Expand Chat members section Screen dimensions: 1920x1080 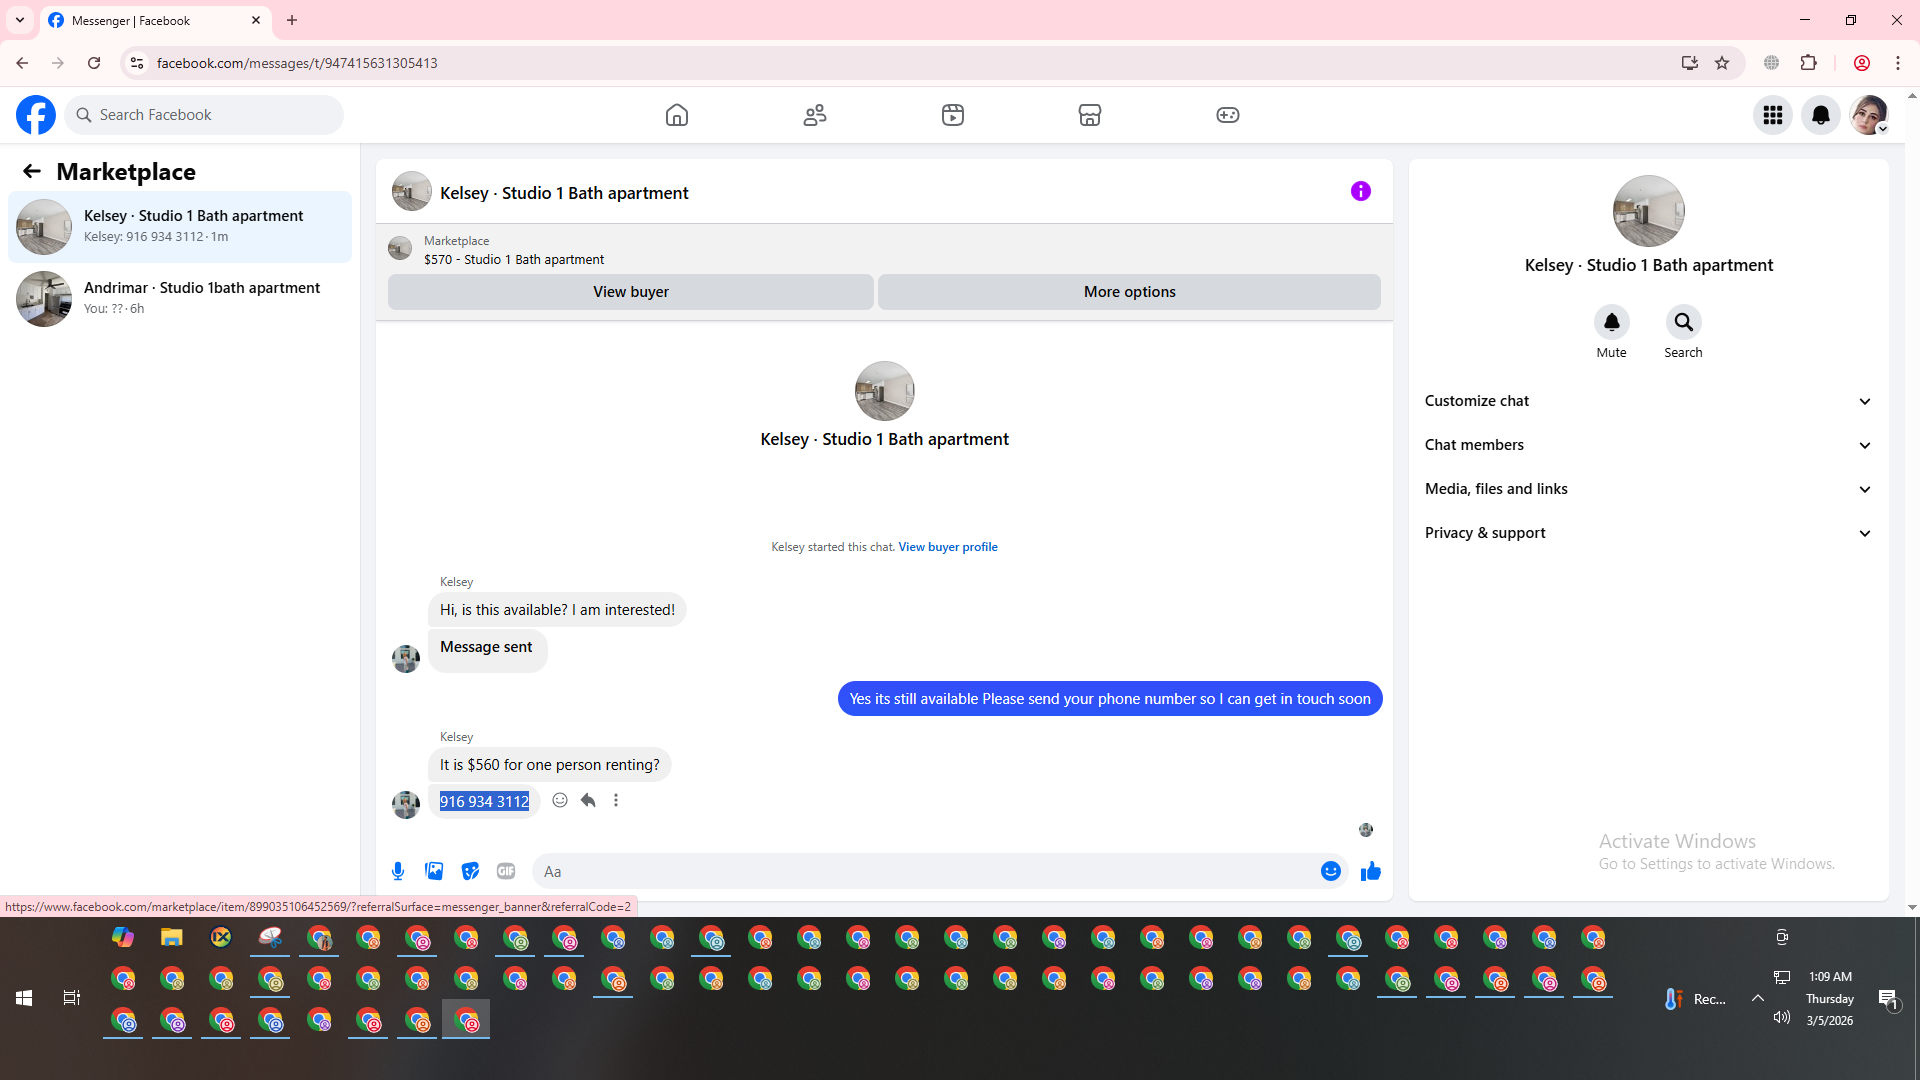coord(1649,445)
